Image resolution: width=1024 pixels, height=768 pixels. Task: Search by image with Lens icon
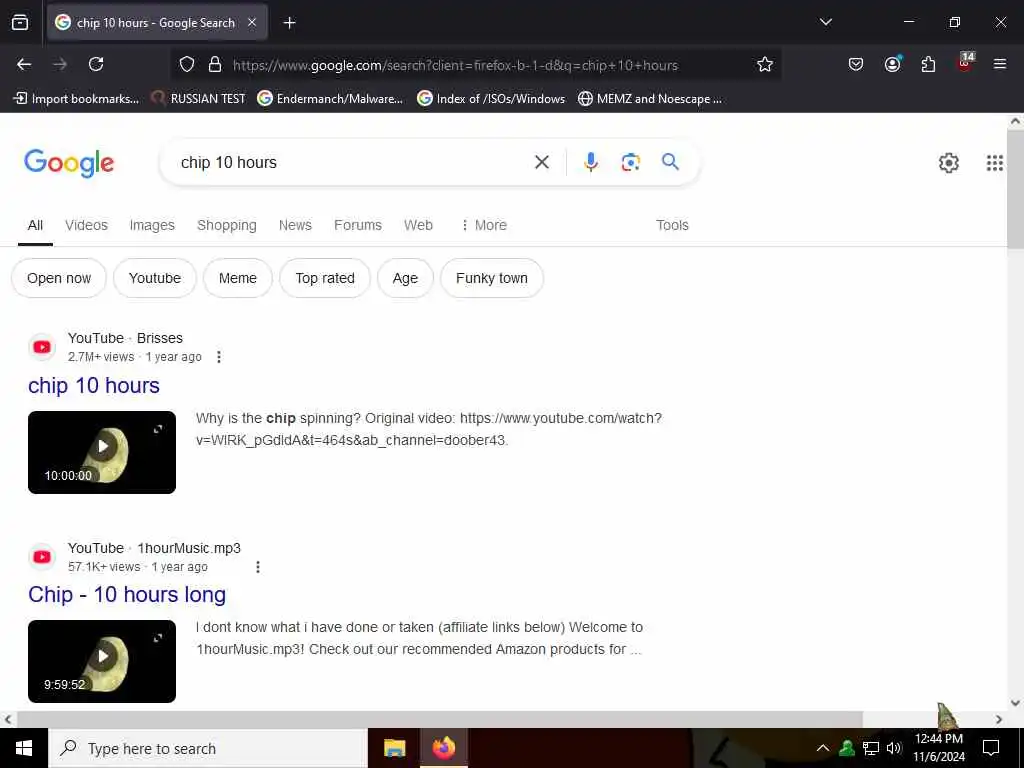point(630,162)
